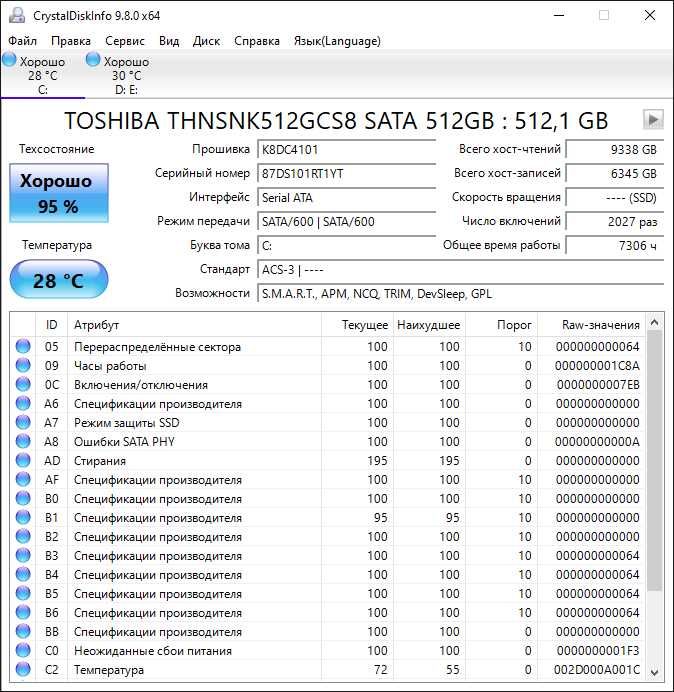Image resolution: width=674 pixels, height=692 pixels.
Task: Click the status icon for attribute 0C
Action: 23,384
